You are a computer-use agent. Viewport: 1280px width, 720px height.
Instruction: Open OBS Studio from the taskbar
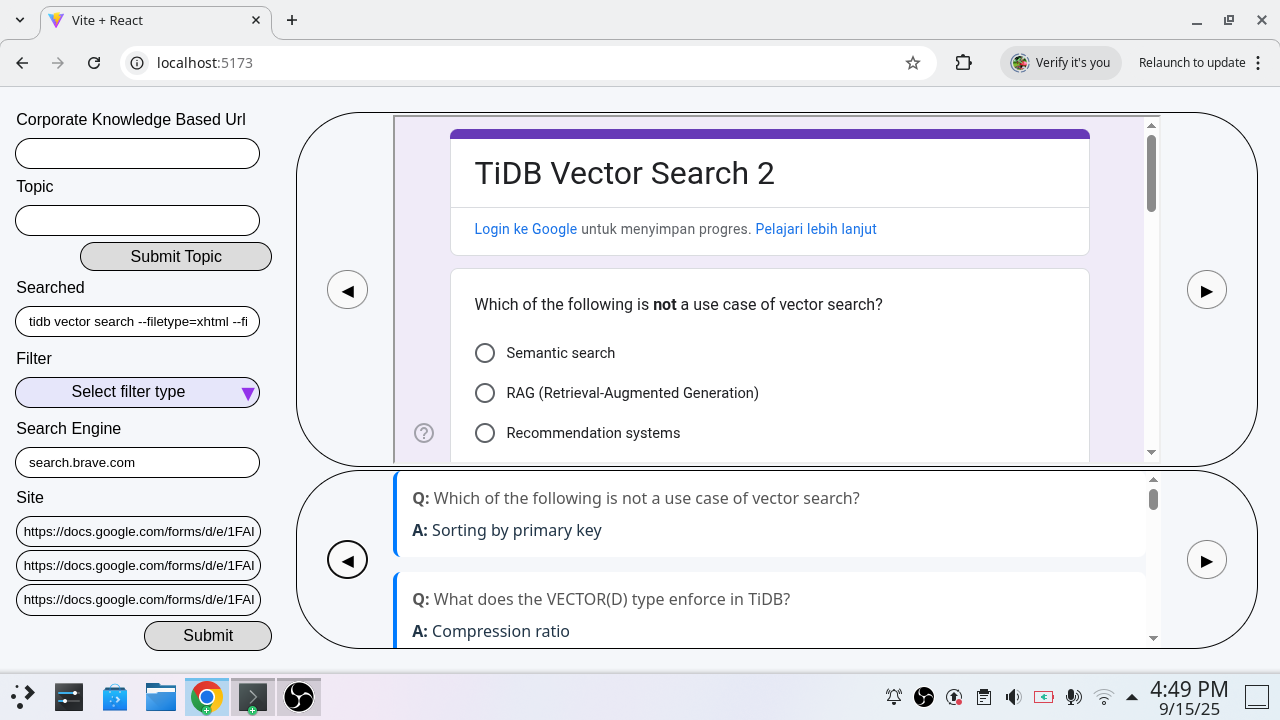click(299, 697)
